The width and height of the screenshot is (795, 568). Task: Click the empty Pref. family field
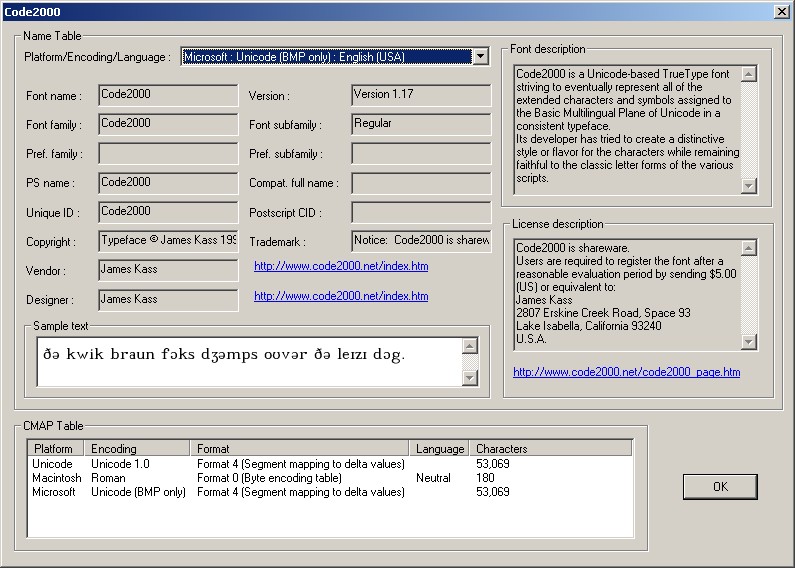coord(168,154)
